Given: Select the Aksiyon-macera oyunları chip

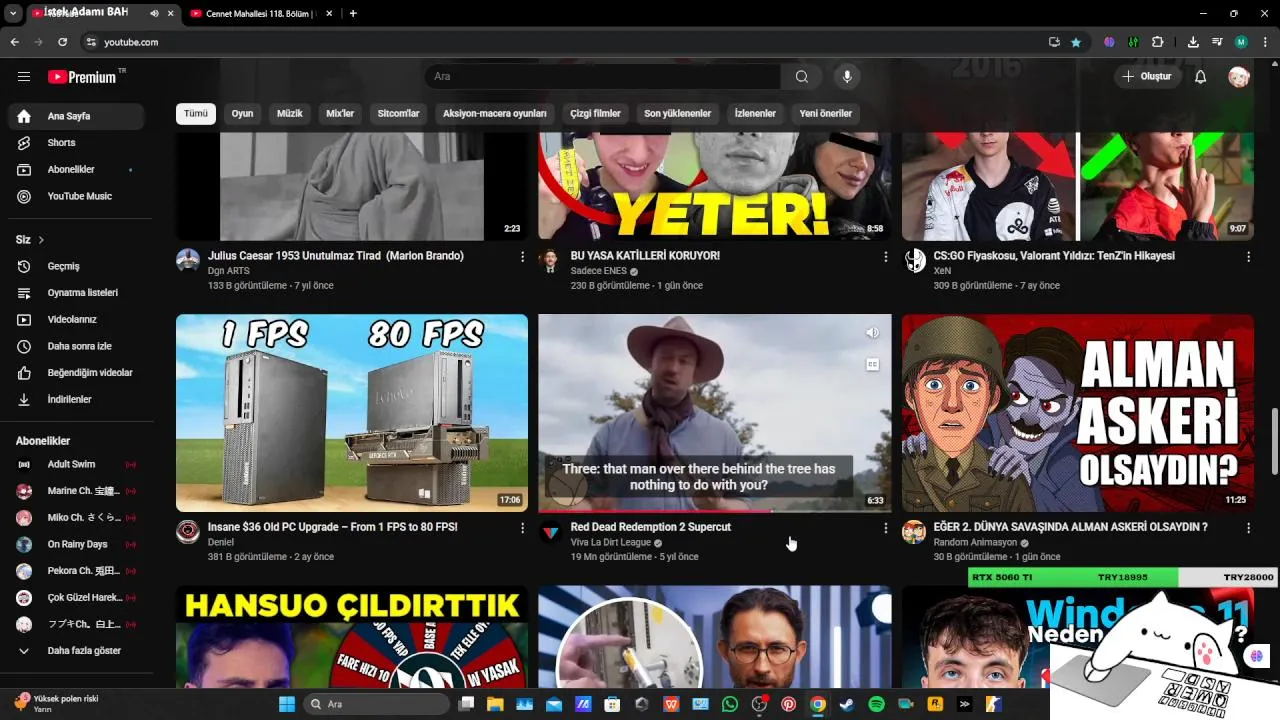Looking at the screenshot, I should pyautogui.click(x=495, y=113).
